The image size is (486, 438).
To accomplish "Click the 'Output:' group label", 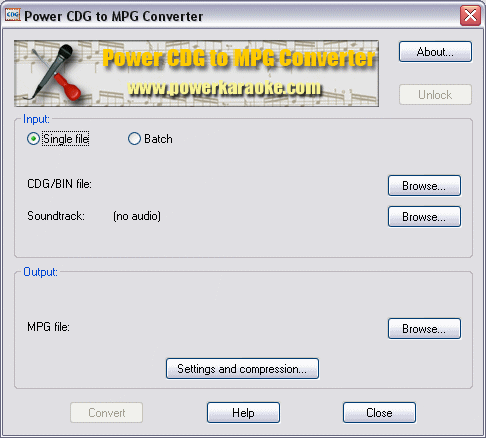I will (x=40, y=272).
